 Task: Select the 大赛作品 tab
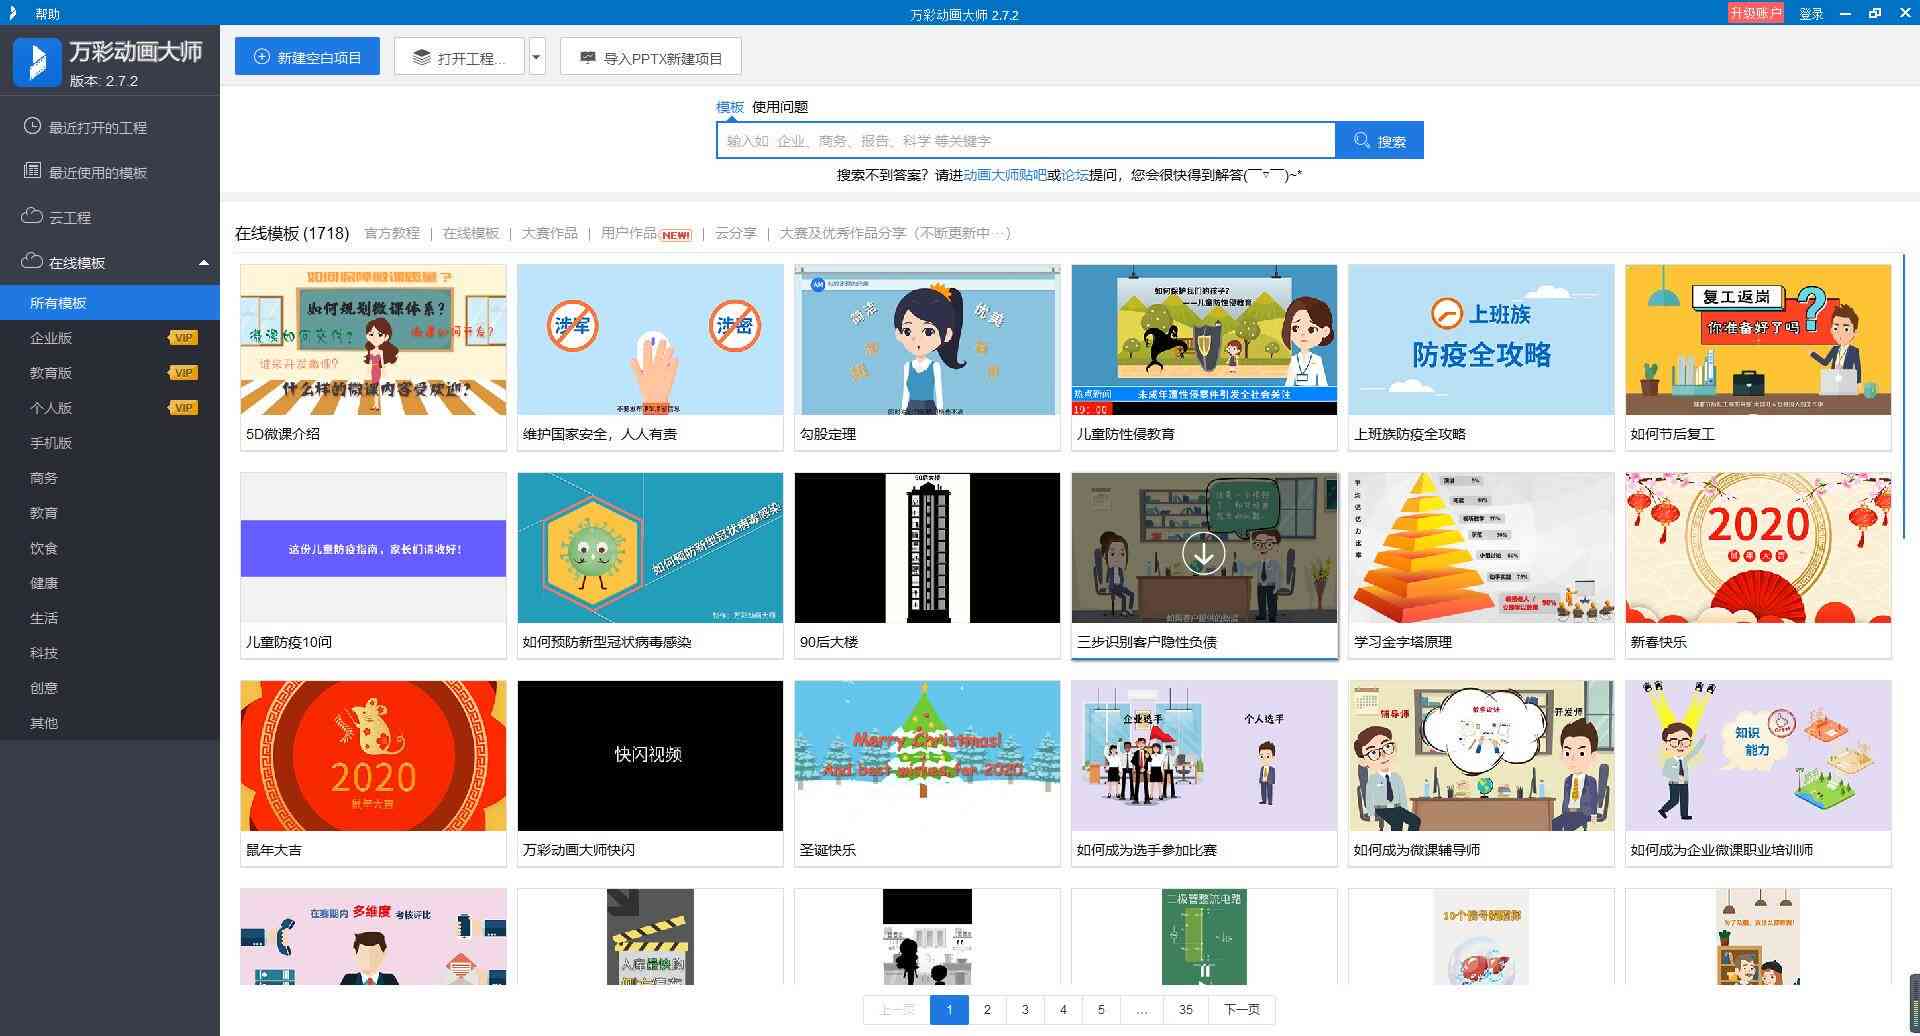click(549, 233)
